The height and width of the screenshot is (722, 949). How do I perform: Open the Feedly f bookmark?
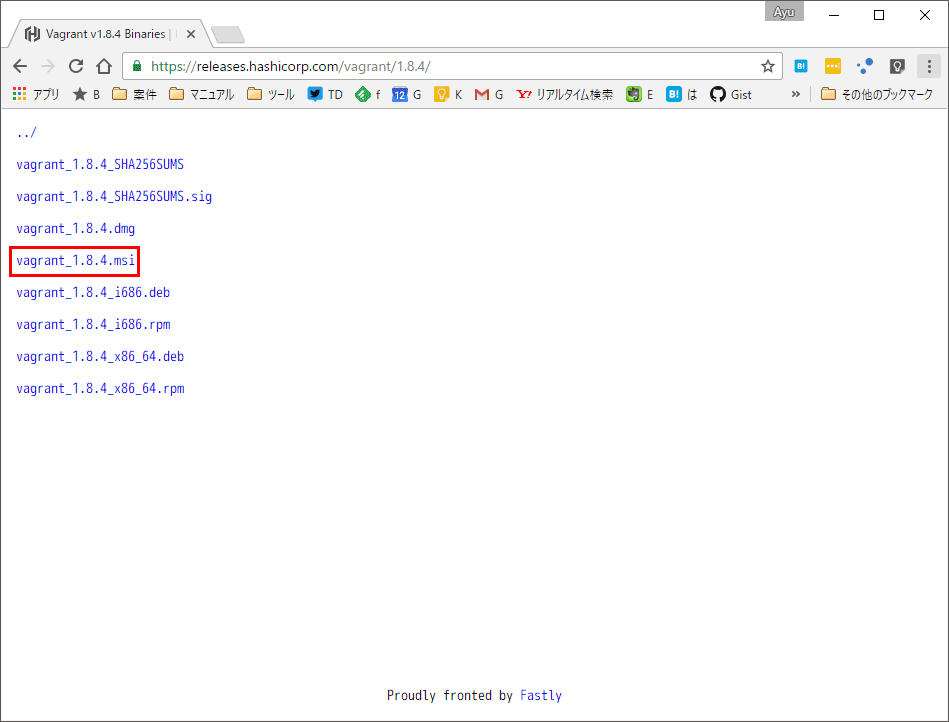tap(368, 94)
